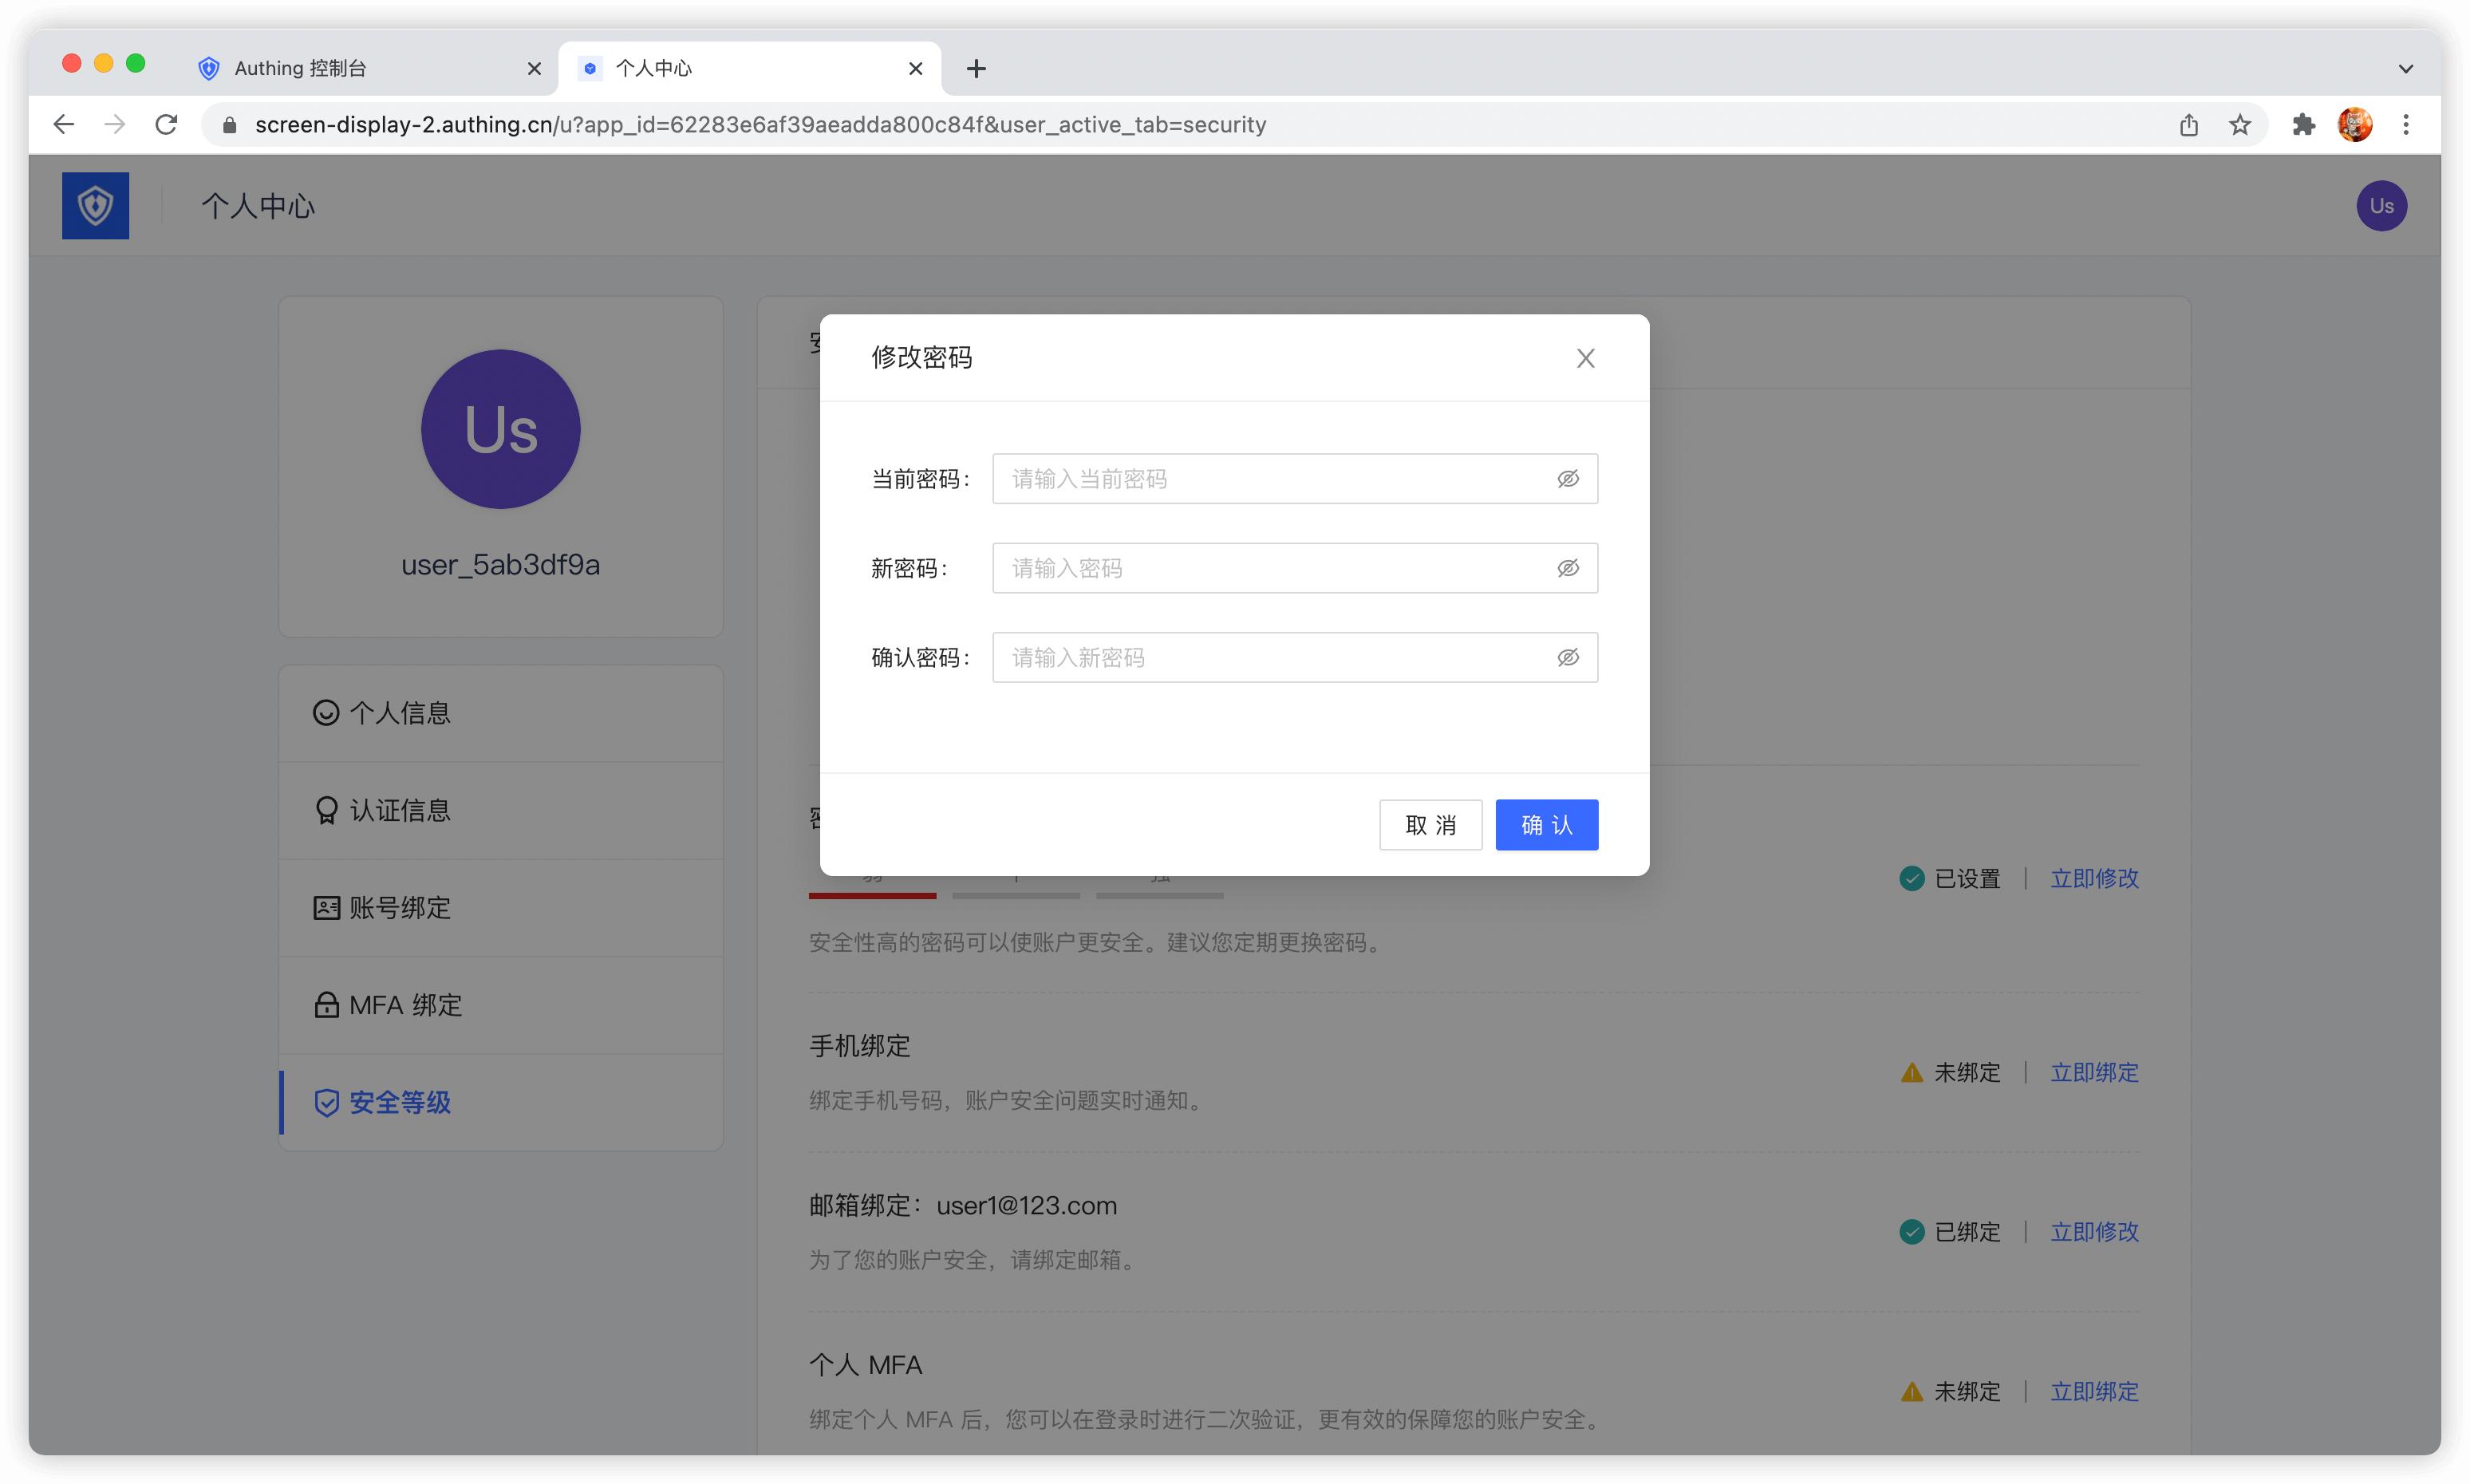The image size is (2470, 1484).
Task: Go back in browser history
Action: 64,124
